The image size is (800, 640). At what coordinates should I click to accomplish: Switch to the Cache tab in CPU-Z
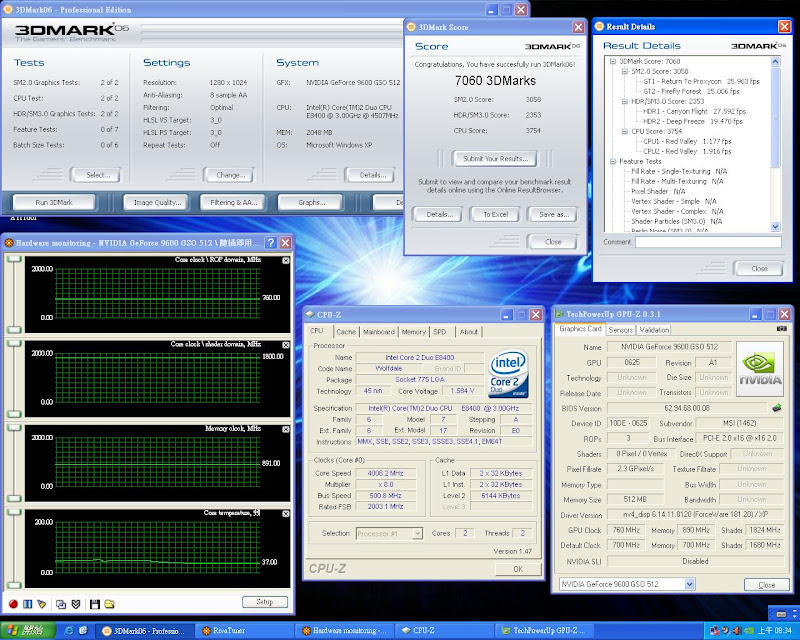click(x=346, y=332)
